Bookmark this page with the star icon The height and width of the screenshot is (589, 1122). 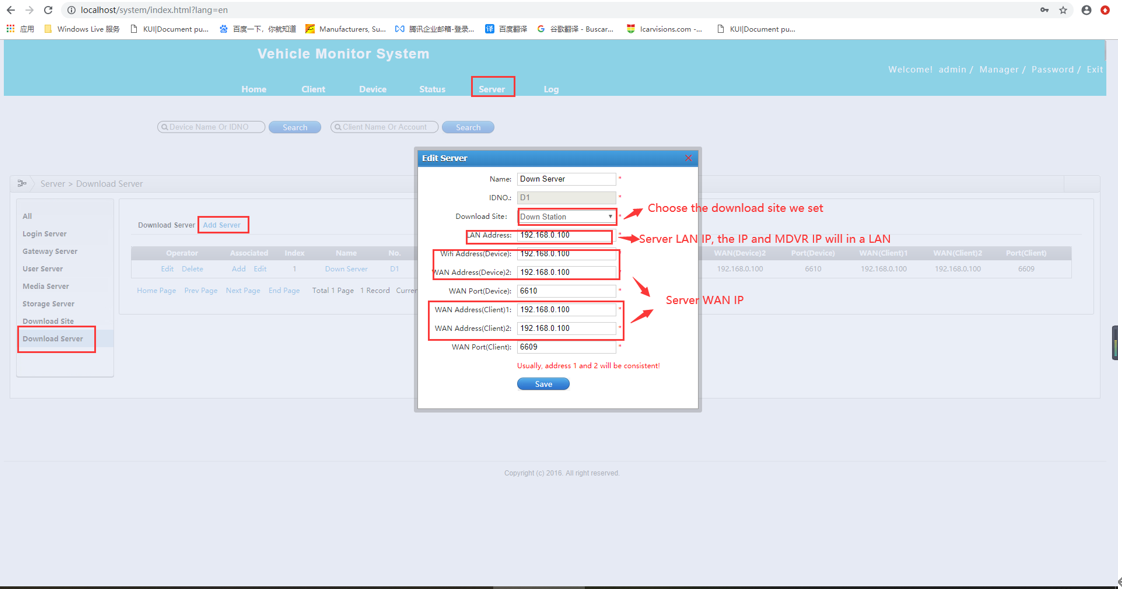(1063, 10)
